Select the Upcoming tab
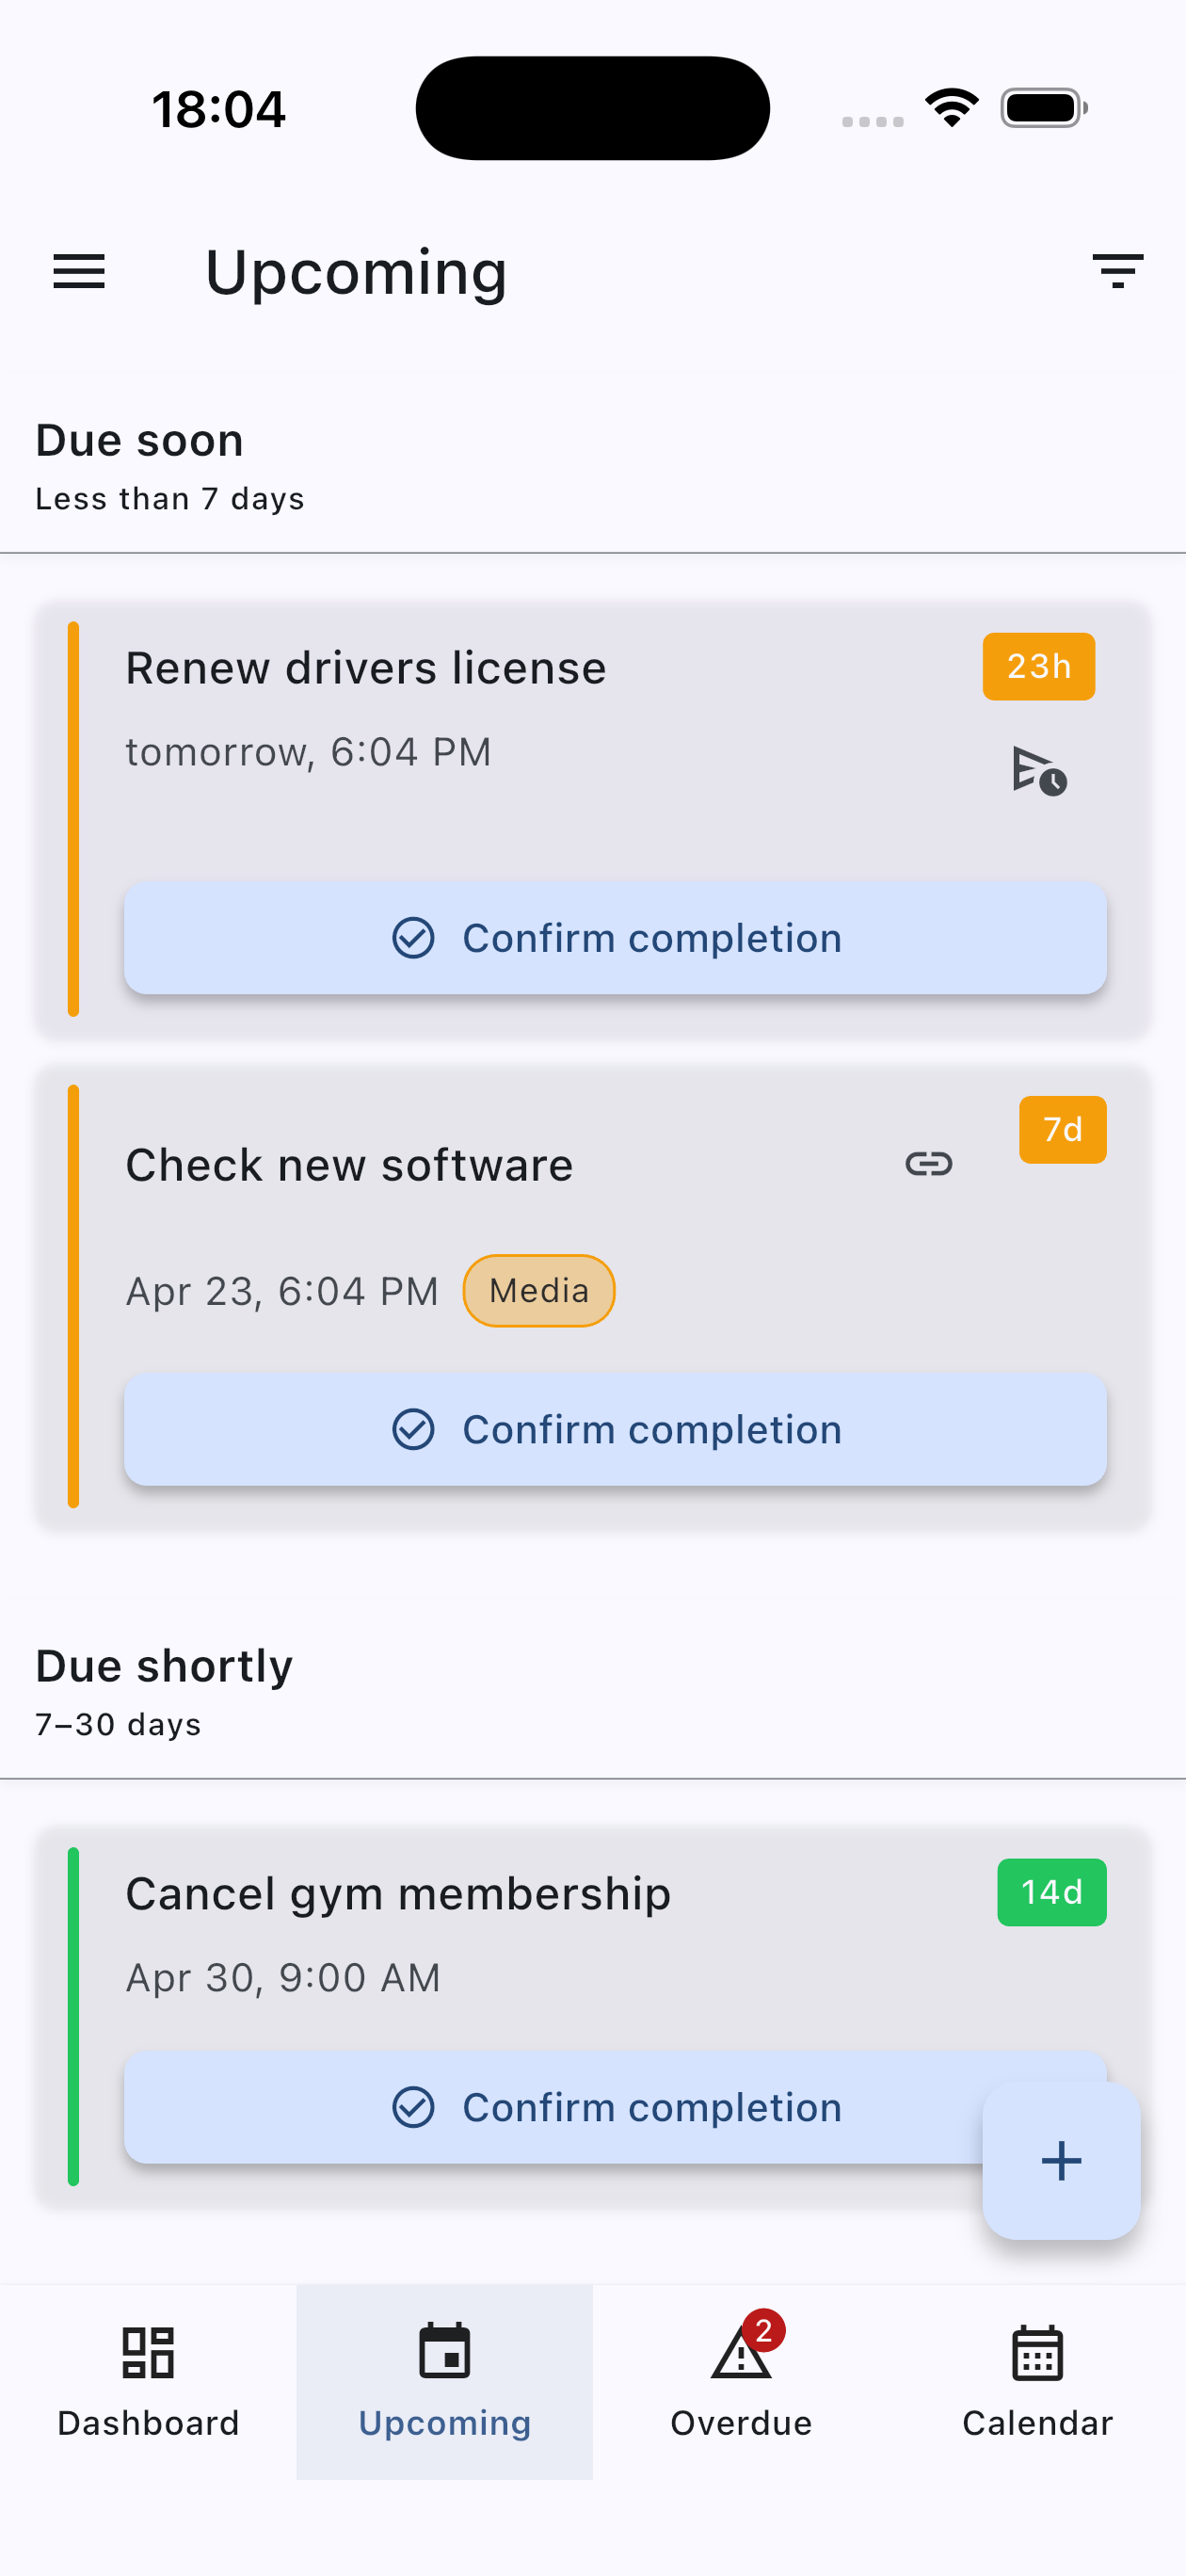Screen dimensions: 1186x2576 pyautogui.click(x=444, y=2380)
